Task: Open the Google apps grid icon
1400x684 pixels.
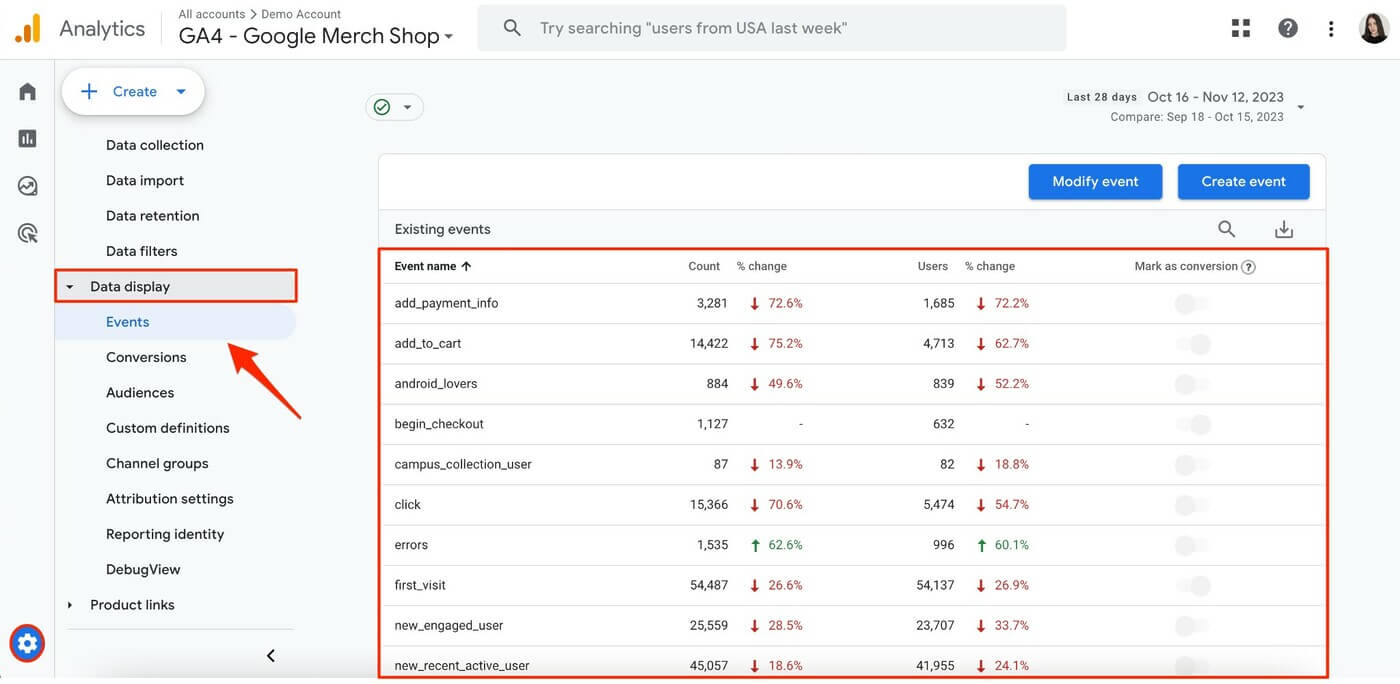Action: (1240, 27)
